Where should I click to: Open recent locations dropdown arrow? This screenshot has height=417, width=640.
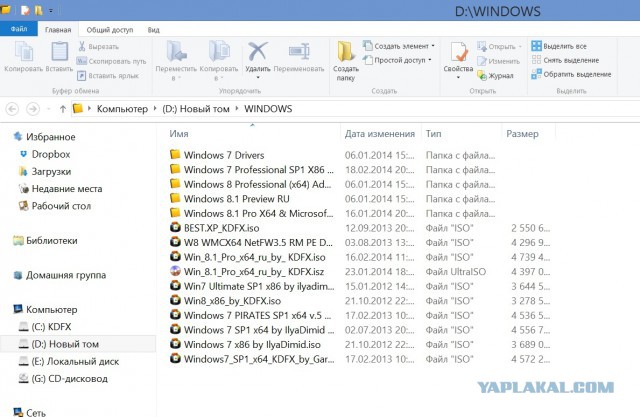pos(49,109)
